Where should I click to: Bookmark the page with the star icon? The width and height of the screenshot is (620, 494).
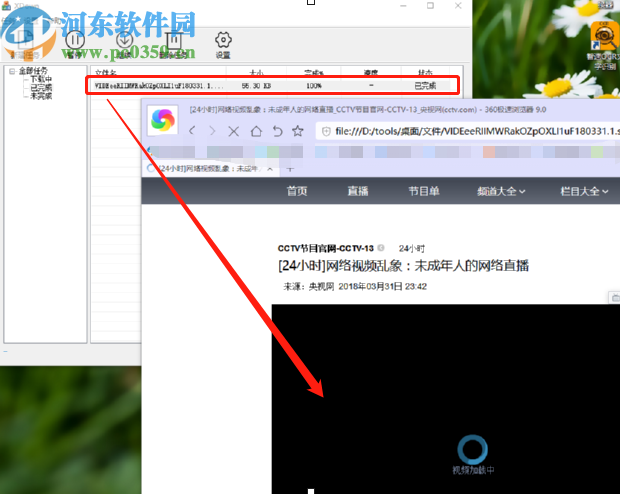click(x=298, y=131)
